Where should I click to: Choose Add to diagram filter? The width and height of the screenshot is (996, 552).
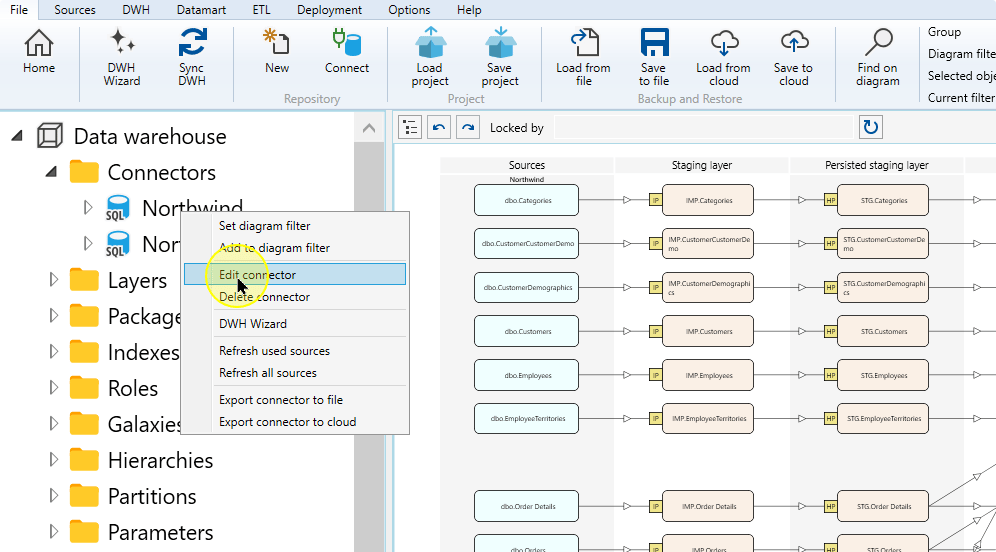[x=295, y=248]
